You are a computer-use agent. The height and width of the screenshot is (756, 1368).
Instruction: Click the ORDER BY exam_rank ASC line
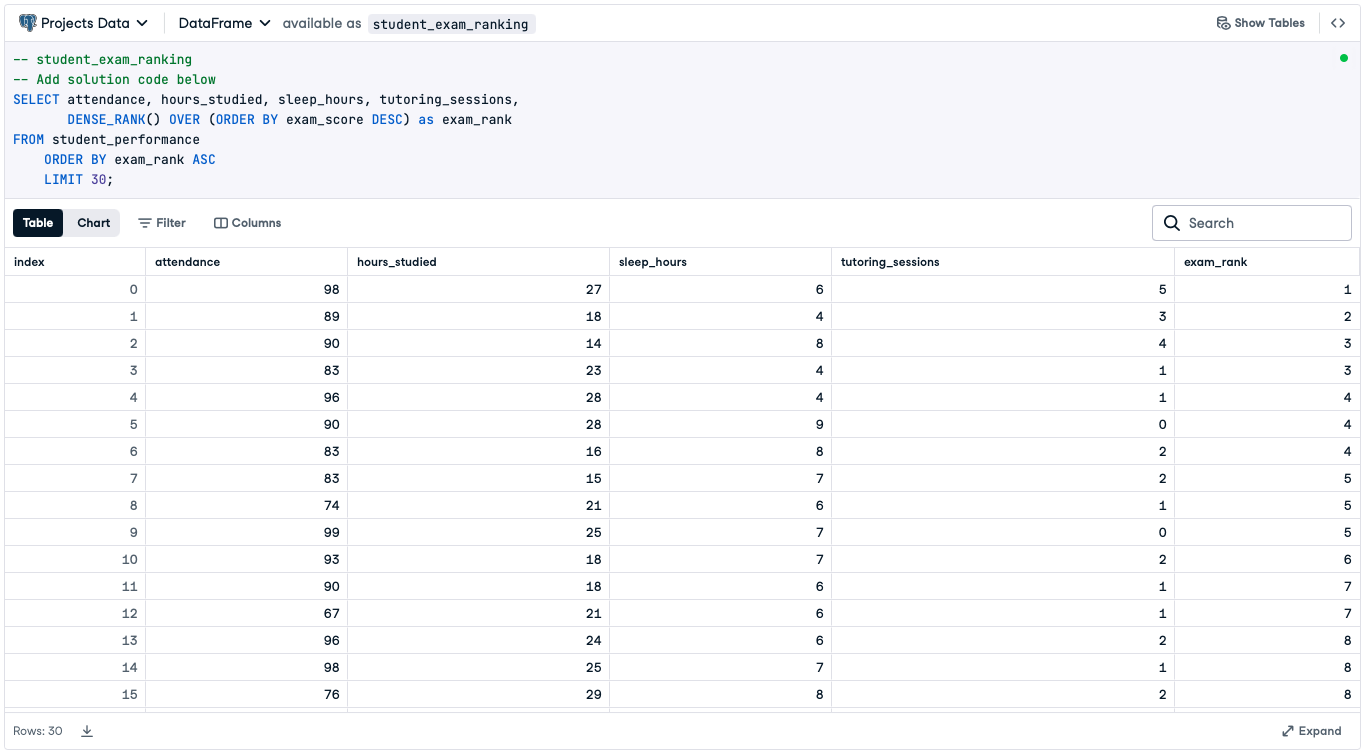point(130,159)
